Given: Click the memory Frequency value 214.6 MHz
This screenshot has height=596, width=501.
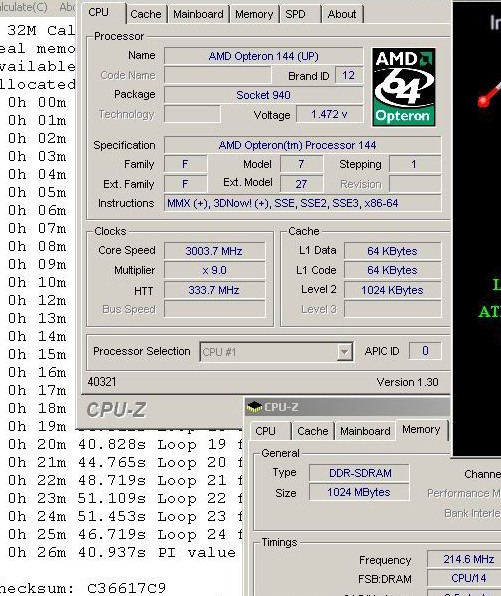Looking at the screenshot, I should [464, 559].
